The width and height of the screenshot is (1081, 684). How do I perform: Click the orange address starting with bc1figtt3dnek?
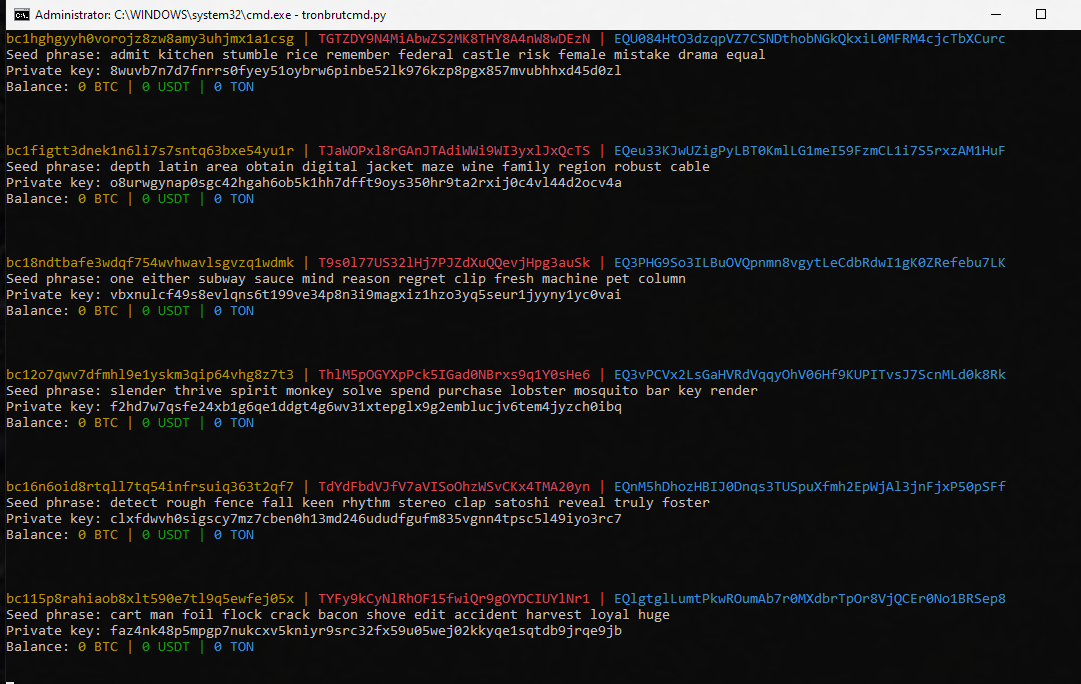[150, 151]
